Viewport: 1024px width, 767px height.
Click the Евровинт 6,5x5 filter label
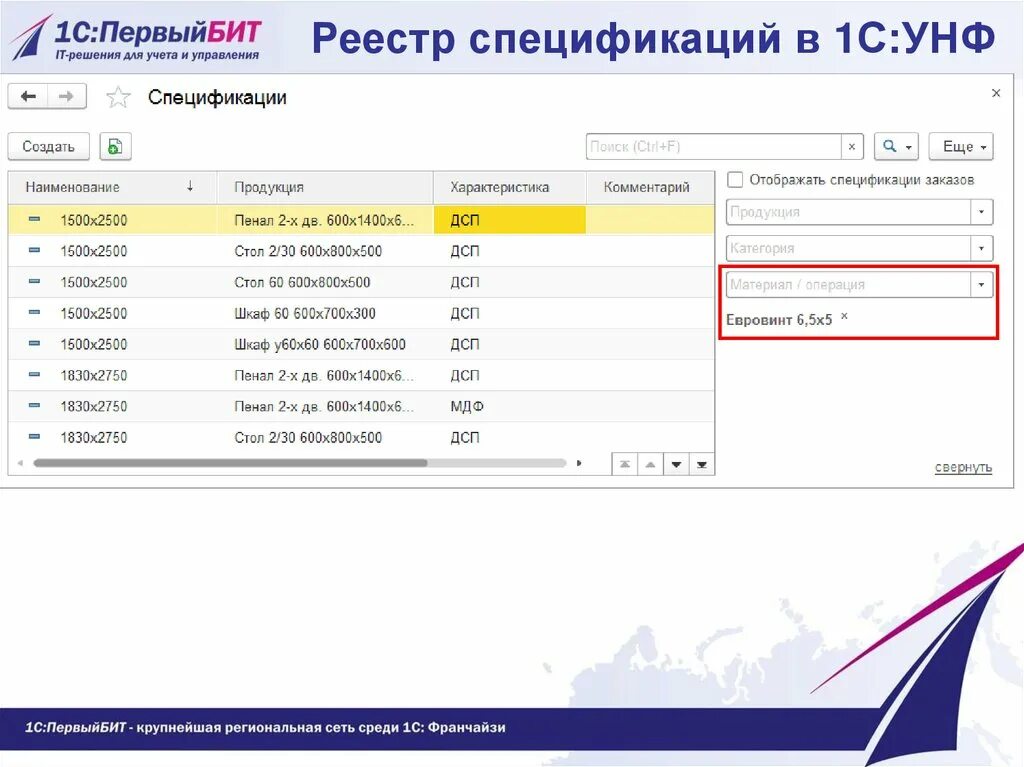(779, 320)
